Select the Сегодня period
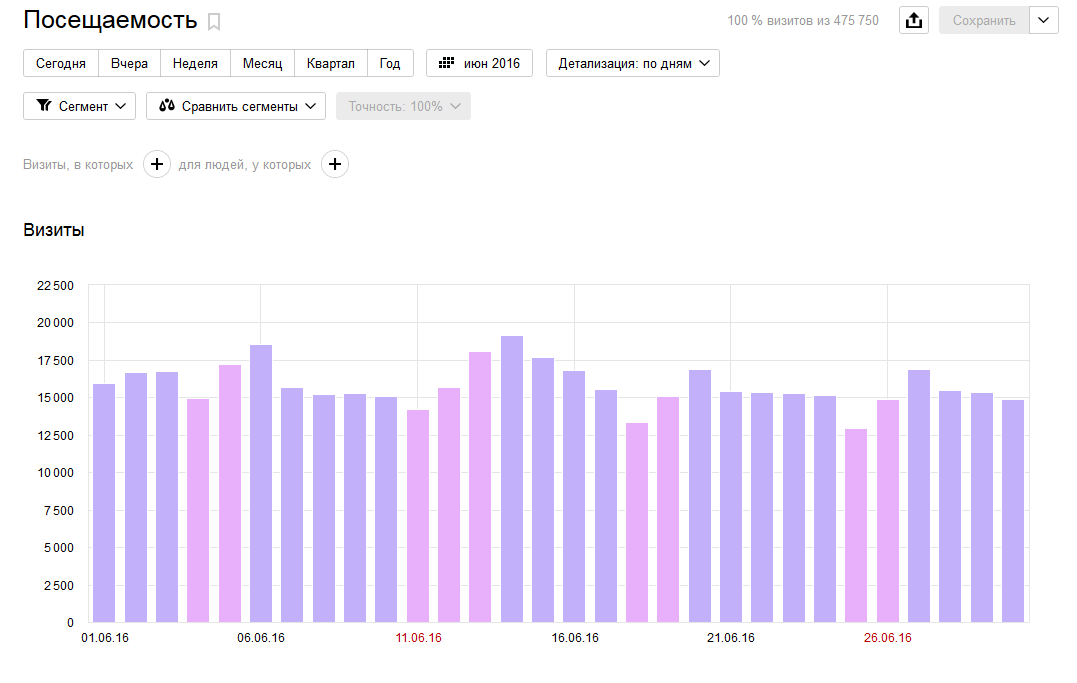Screen dimensions: 1077x683 [61, 63]
